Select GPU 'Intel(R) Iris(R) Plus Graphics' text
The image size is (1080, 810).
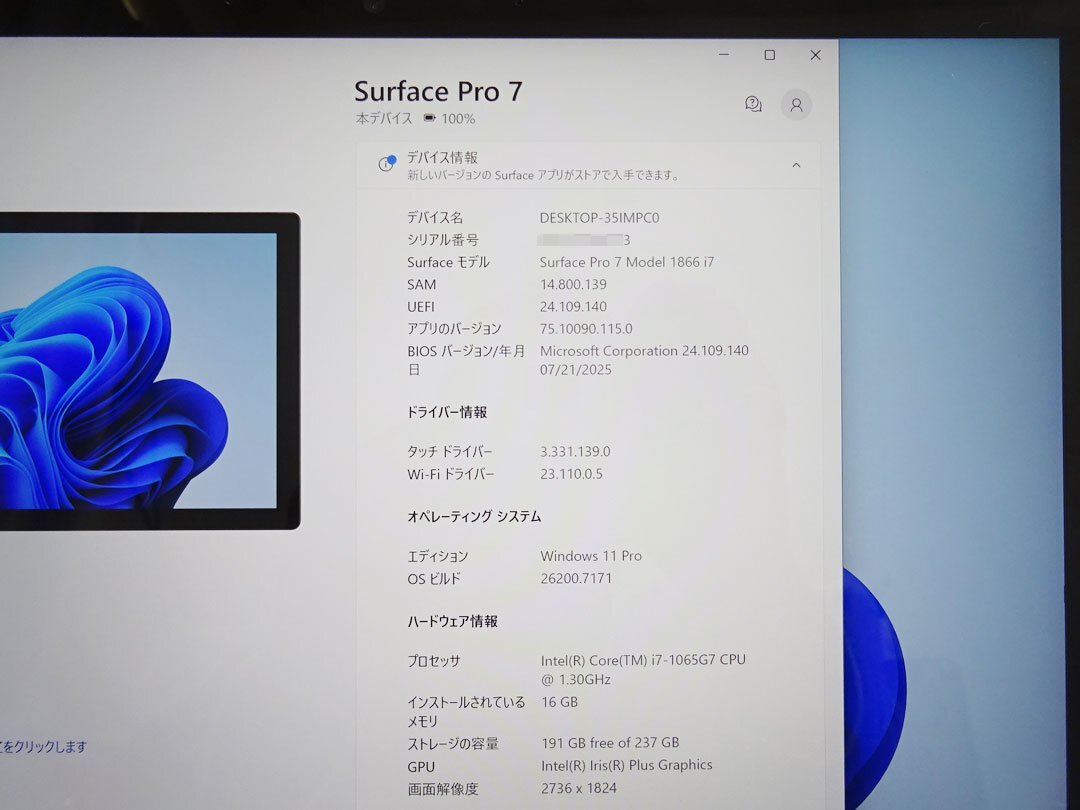627,765
